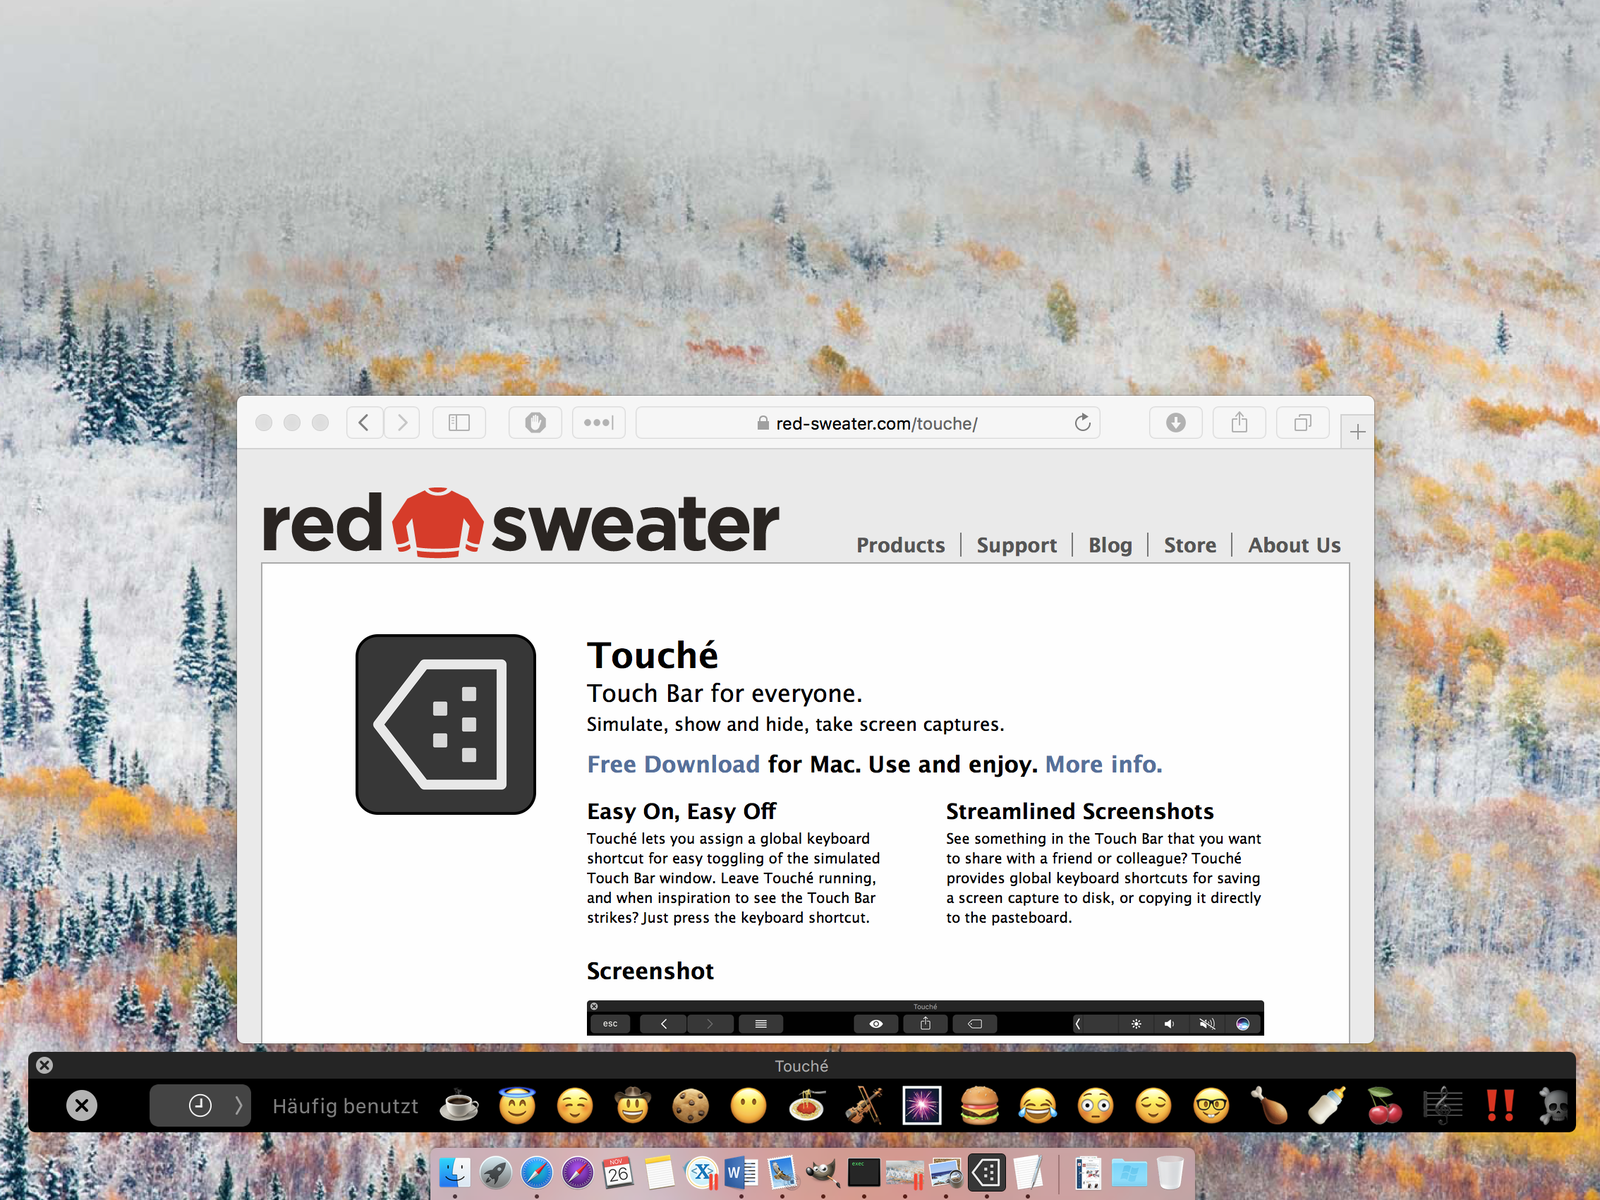The width and height of the screenshot is (1600, 1200).
Task: Click the More info. link
Action: (1103, 764)
